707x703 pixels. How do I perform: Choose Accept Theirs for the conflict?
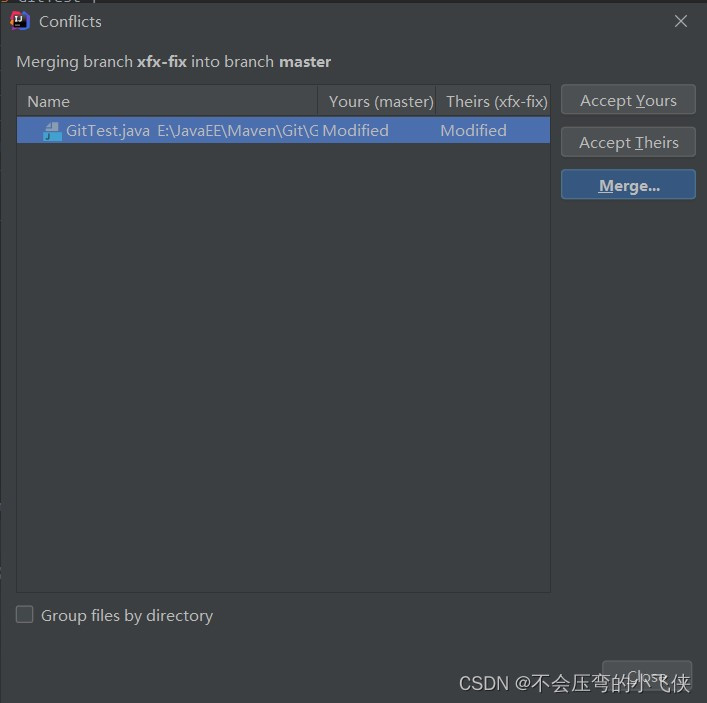[x=628, y=142]
